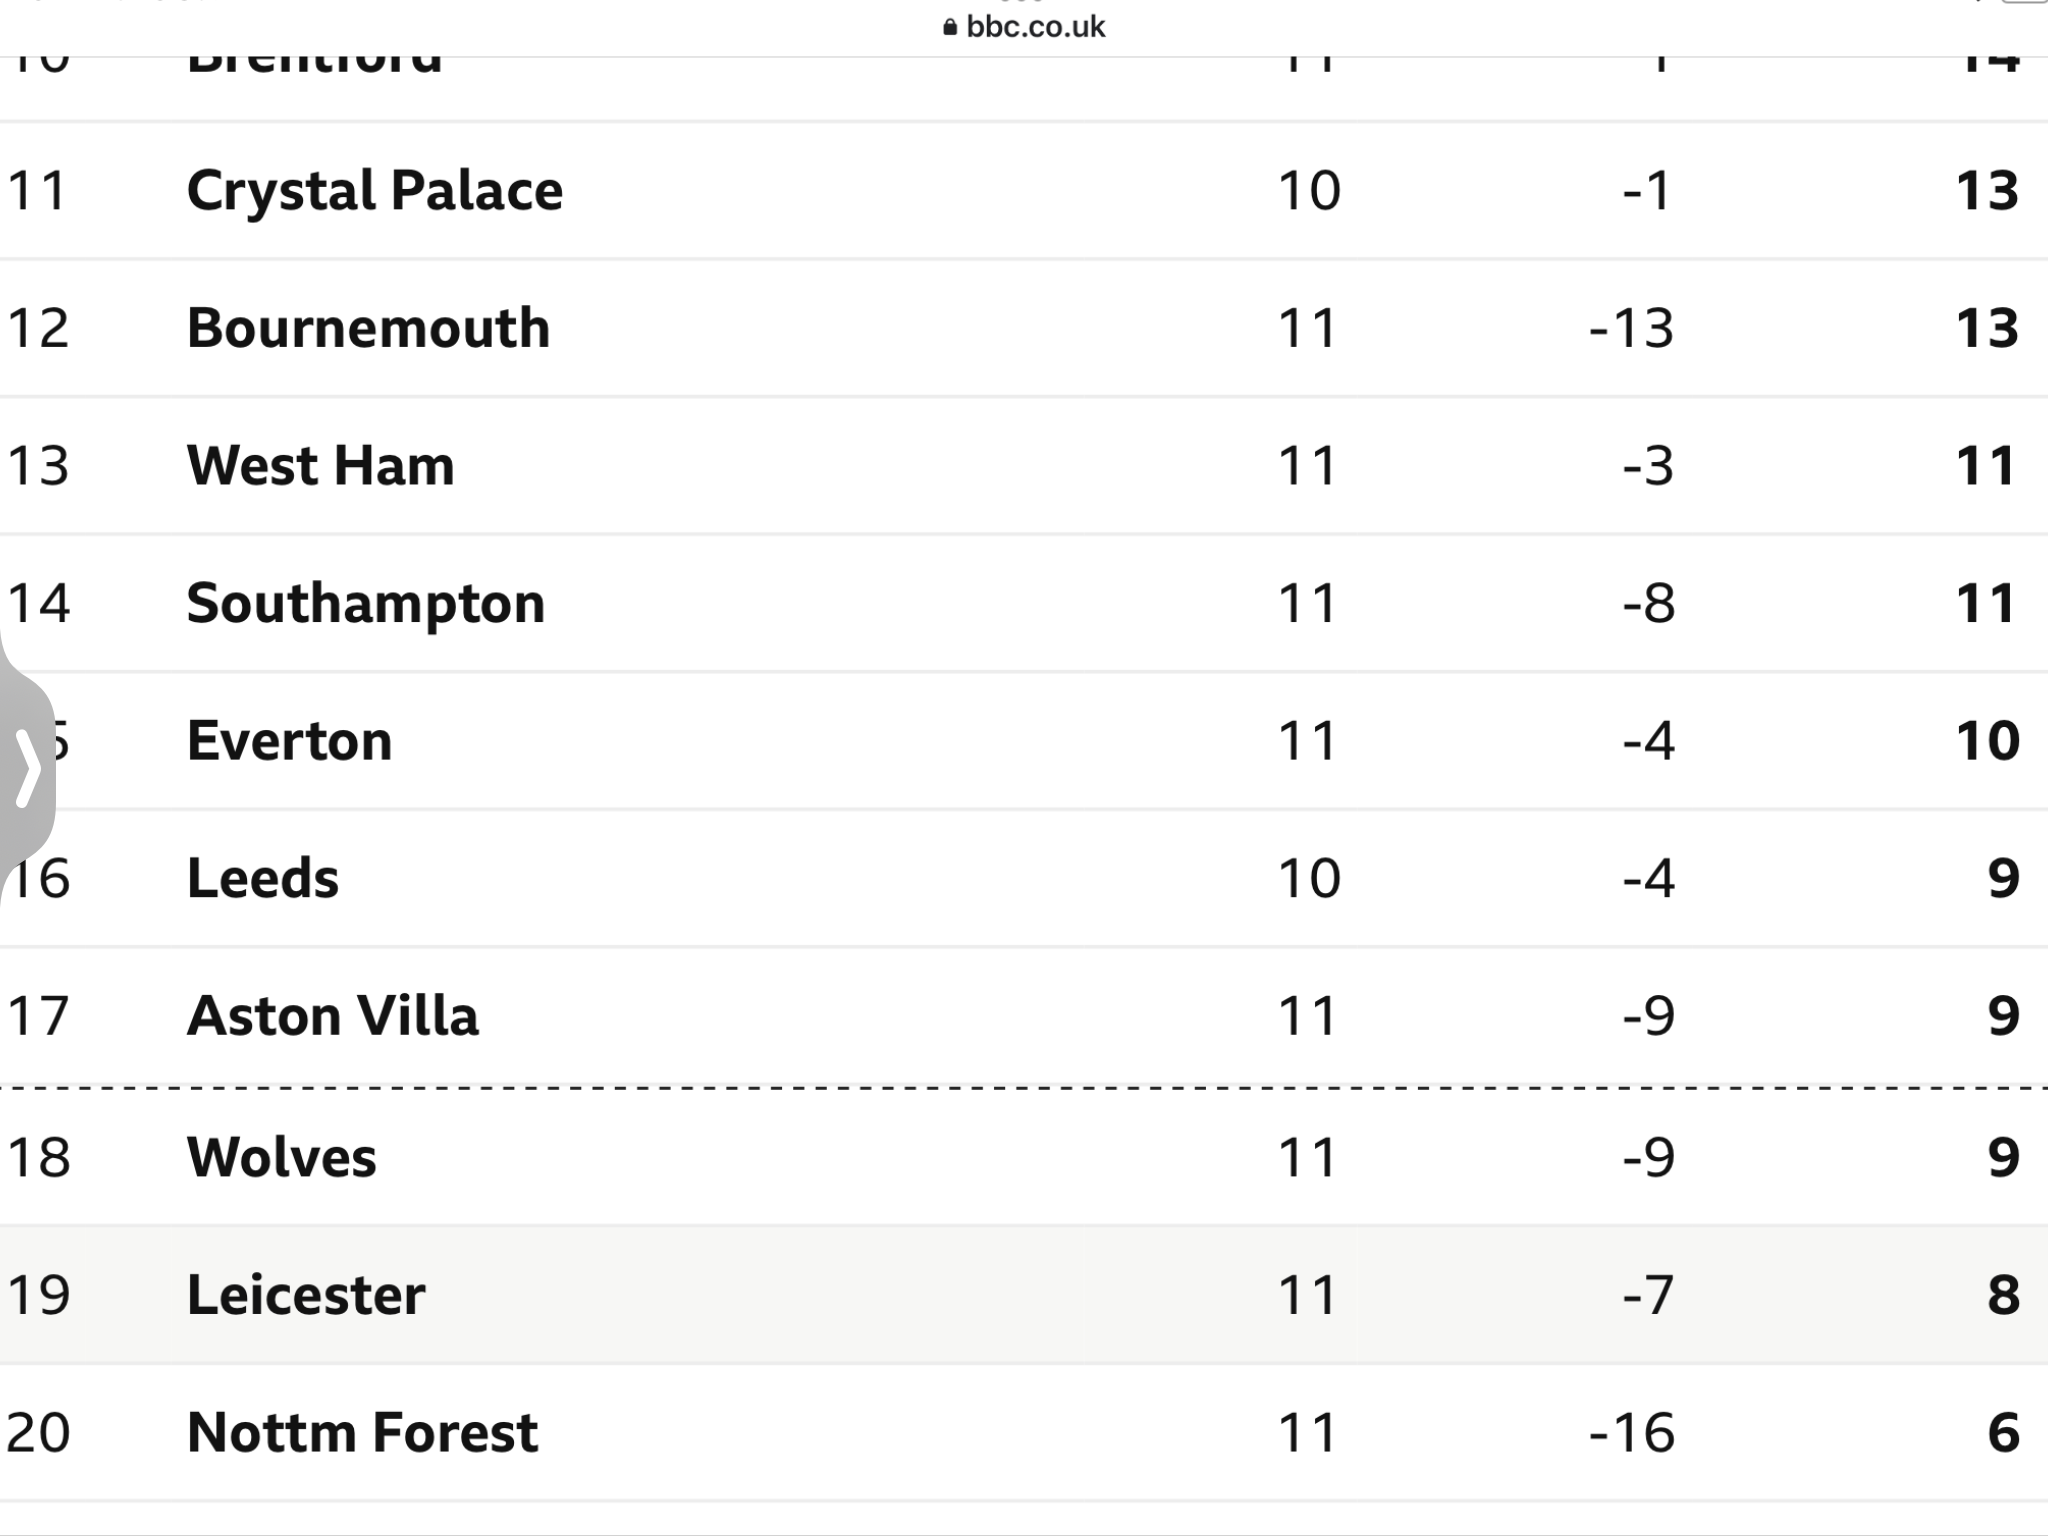Click Leeds' played count 10
Image resolution: width=2048 pixels, height=1536 pixels.
tap(1309, 878)
